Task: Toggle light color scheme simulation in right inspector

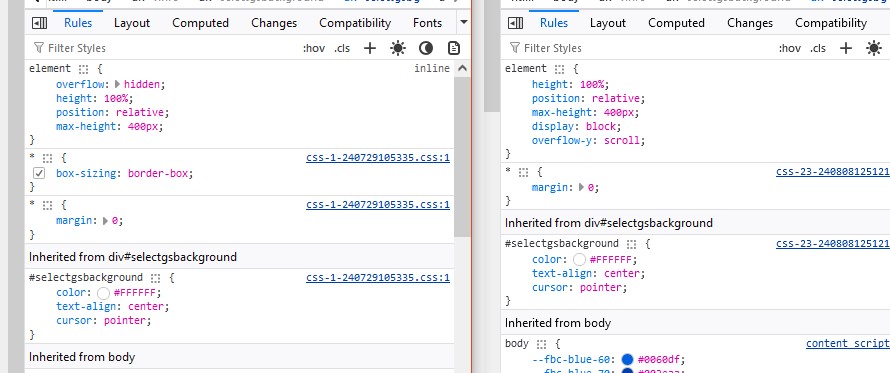Action: [874, 48]
